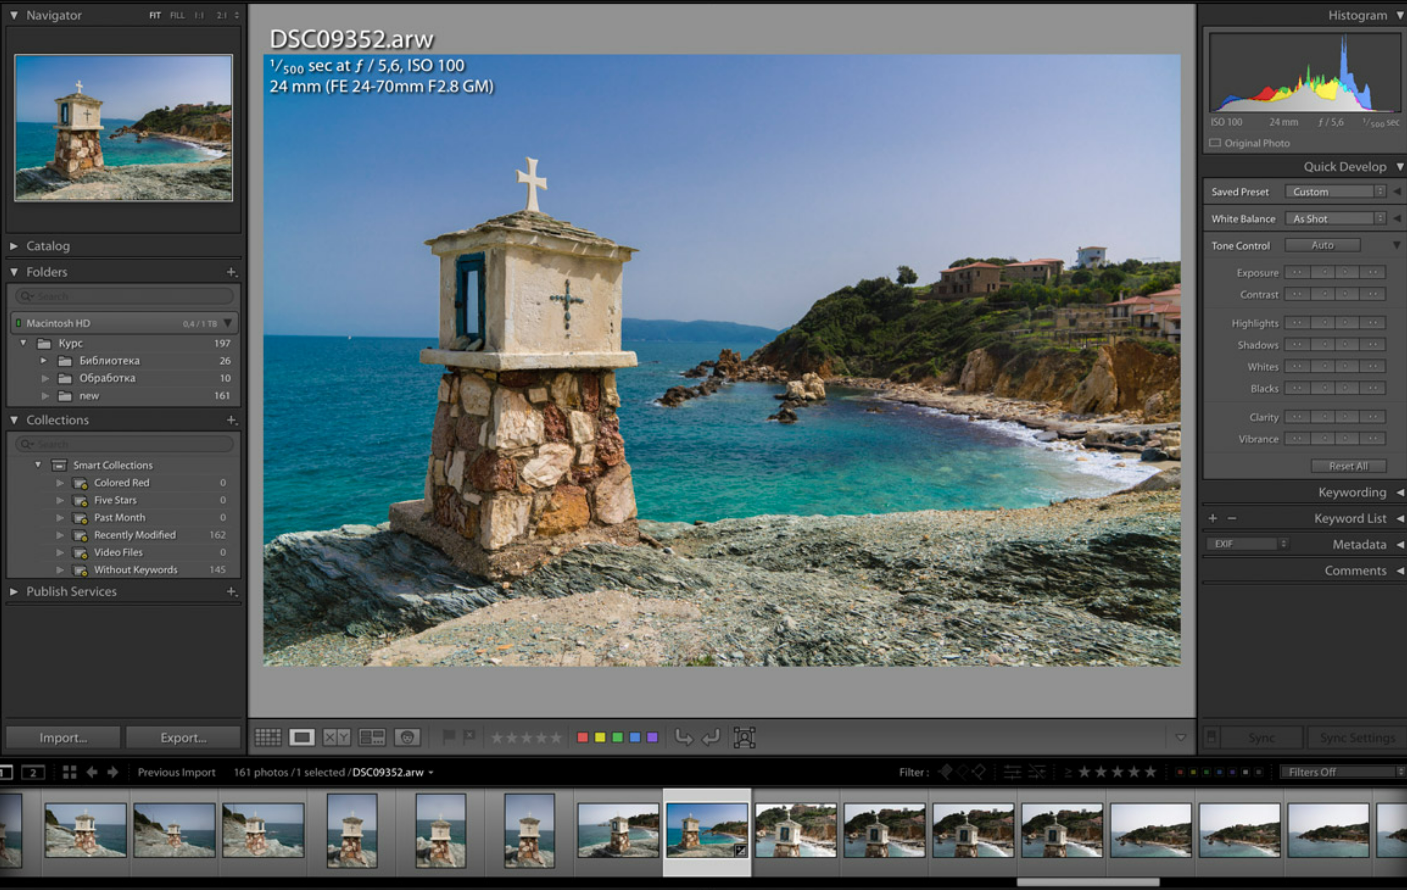Go back to the previous source arrow
Screen dimensions: 1407x890
pyautogui.click(x=92, y=772)
